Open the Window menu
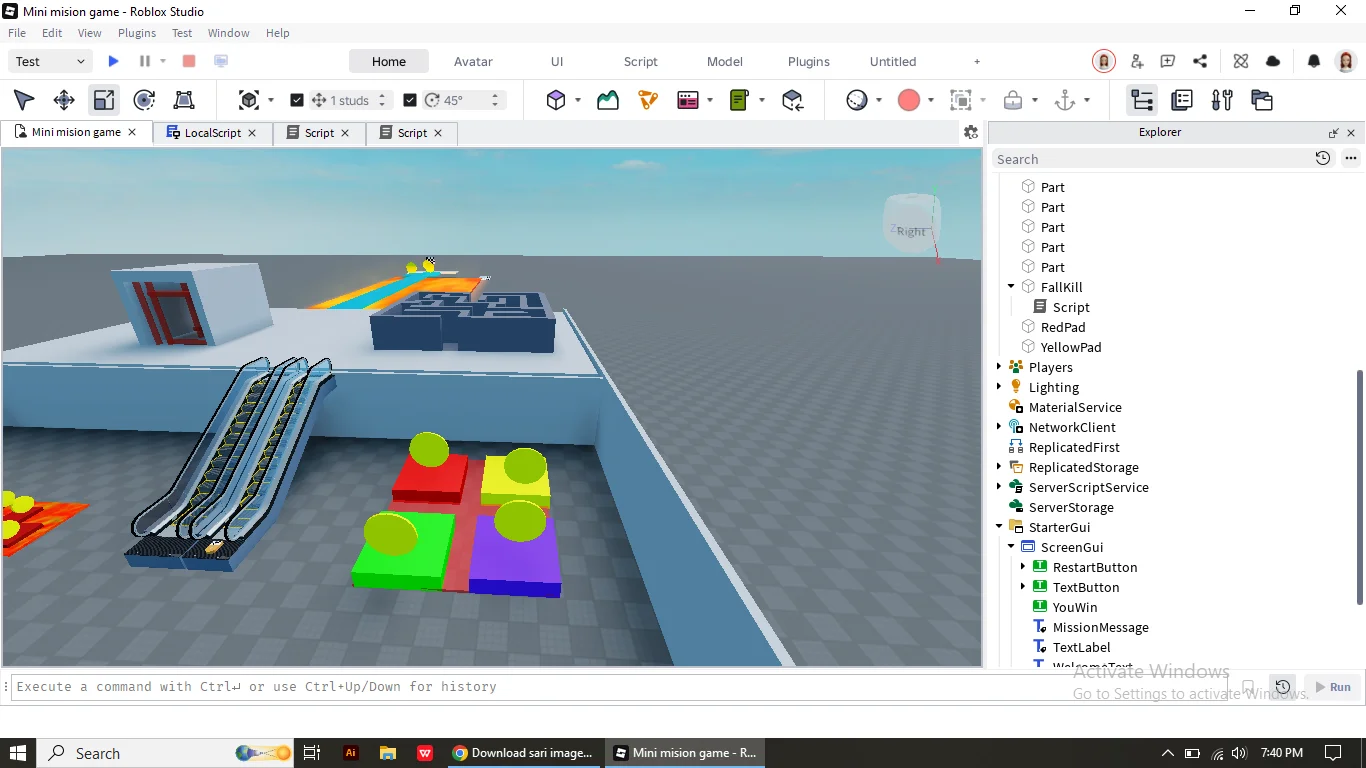The height and width of the screenshot is (768, 1366). 228,33
